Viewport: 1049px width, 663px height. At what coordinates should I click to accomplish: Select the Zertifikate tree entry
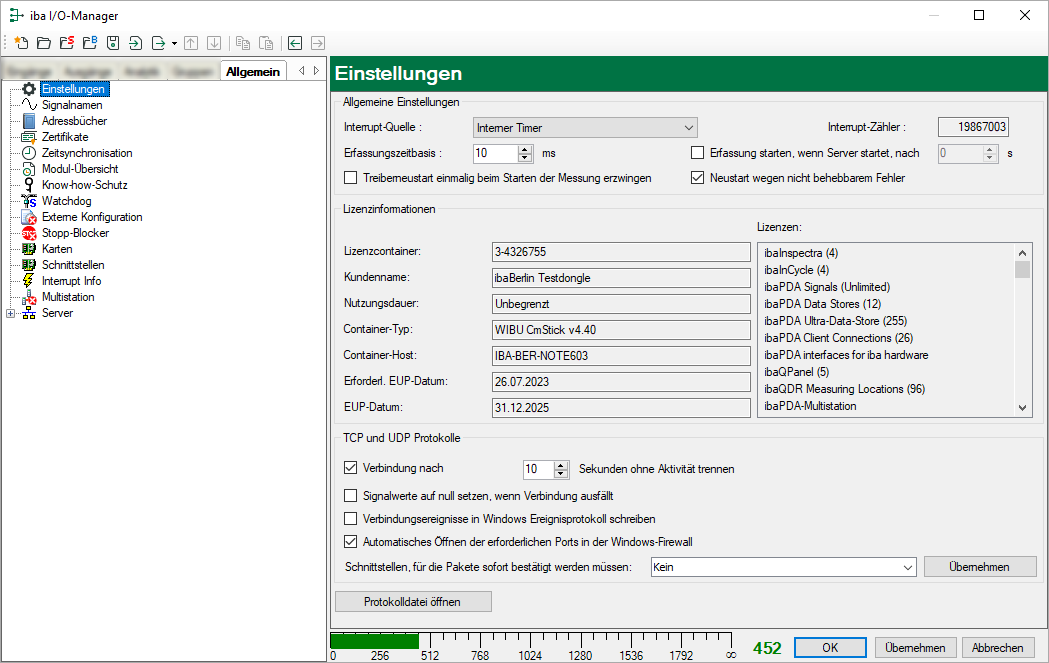tap(65, 137)
